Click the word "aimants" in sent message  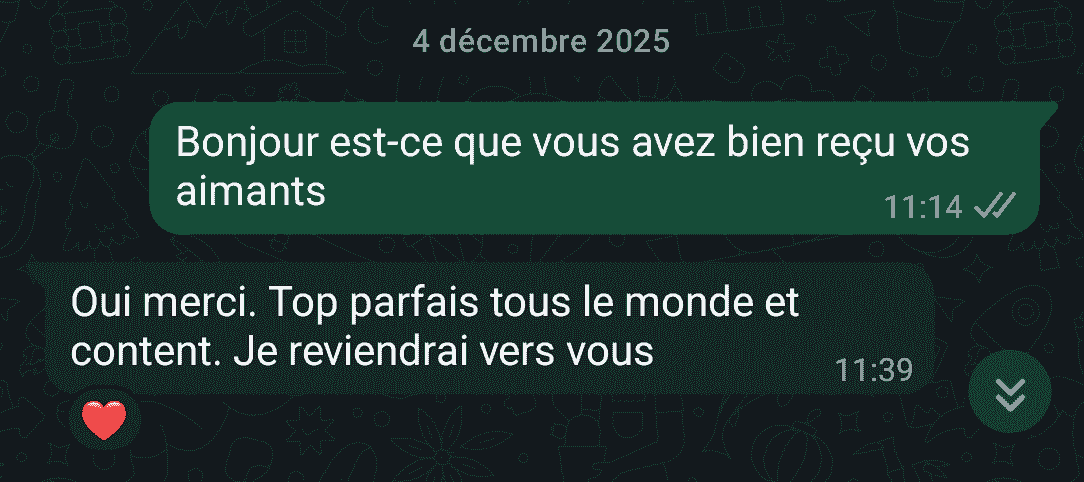tap(250, 192)
